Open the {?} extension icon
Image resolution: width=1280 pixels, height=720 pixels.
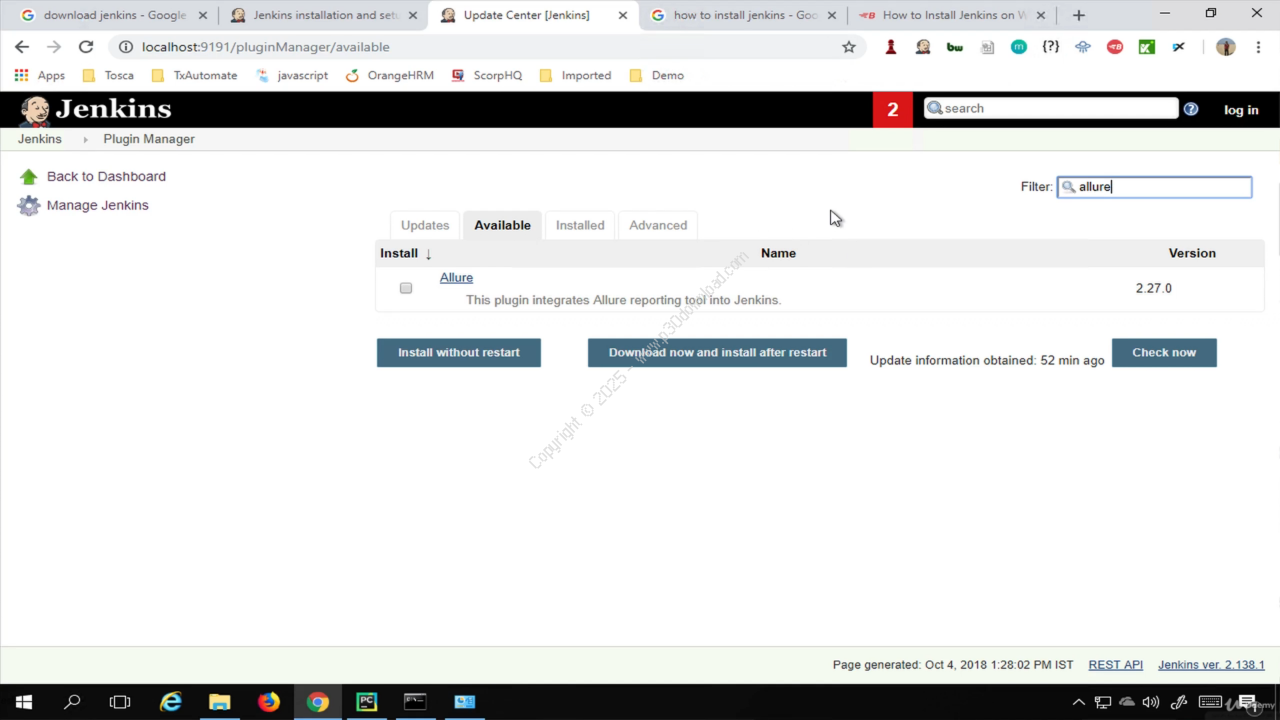click(1051, 47)
